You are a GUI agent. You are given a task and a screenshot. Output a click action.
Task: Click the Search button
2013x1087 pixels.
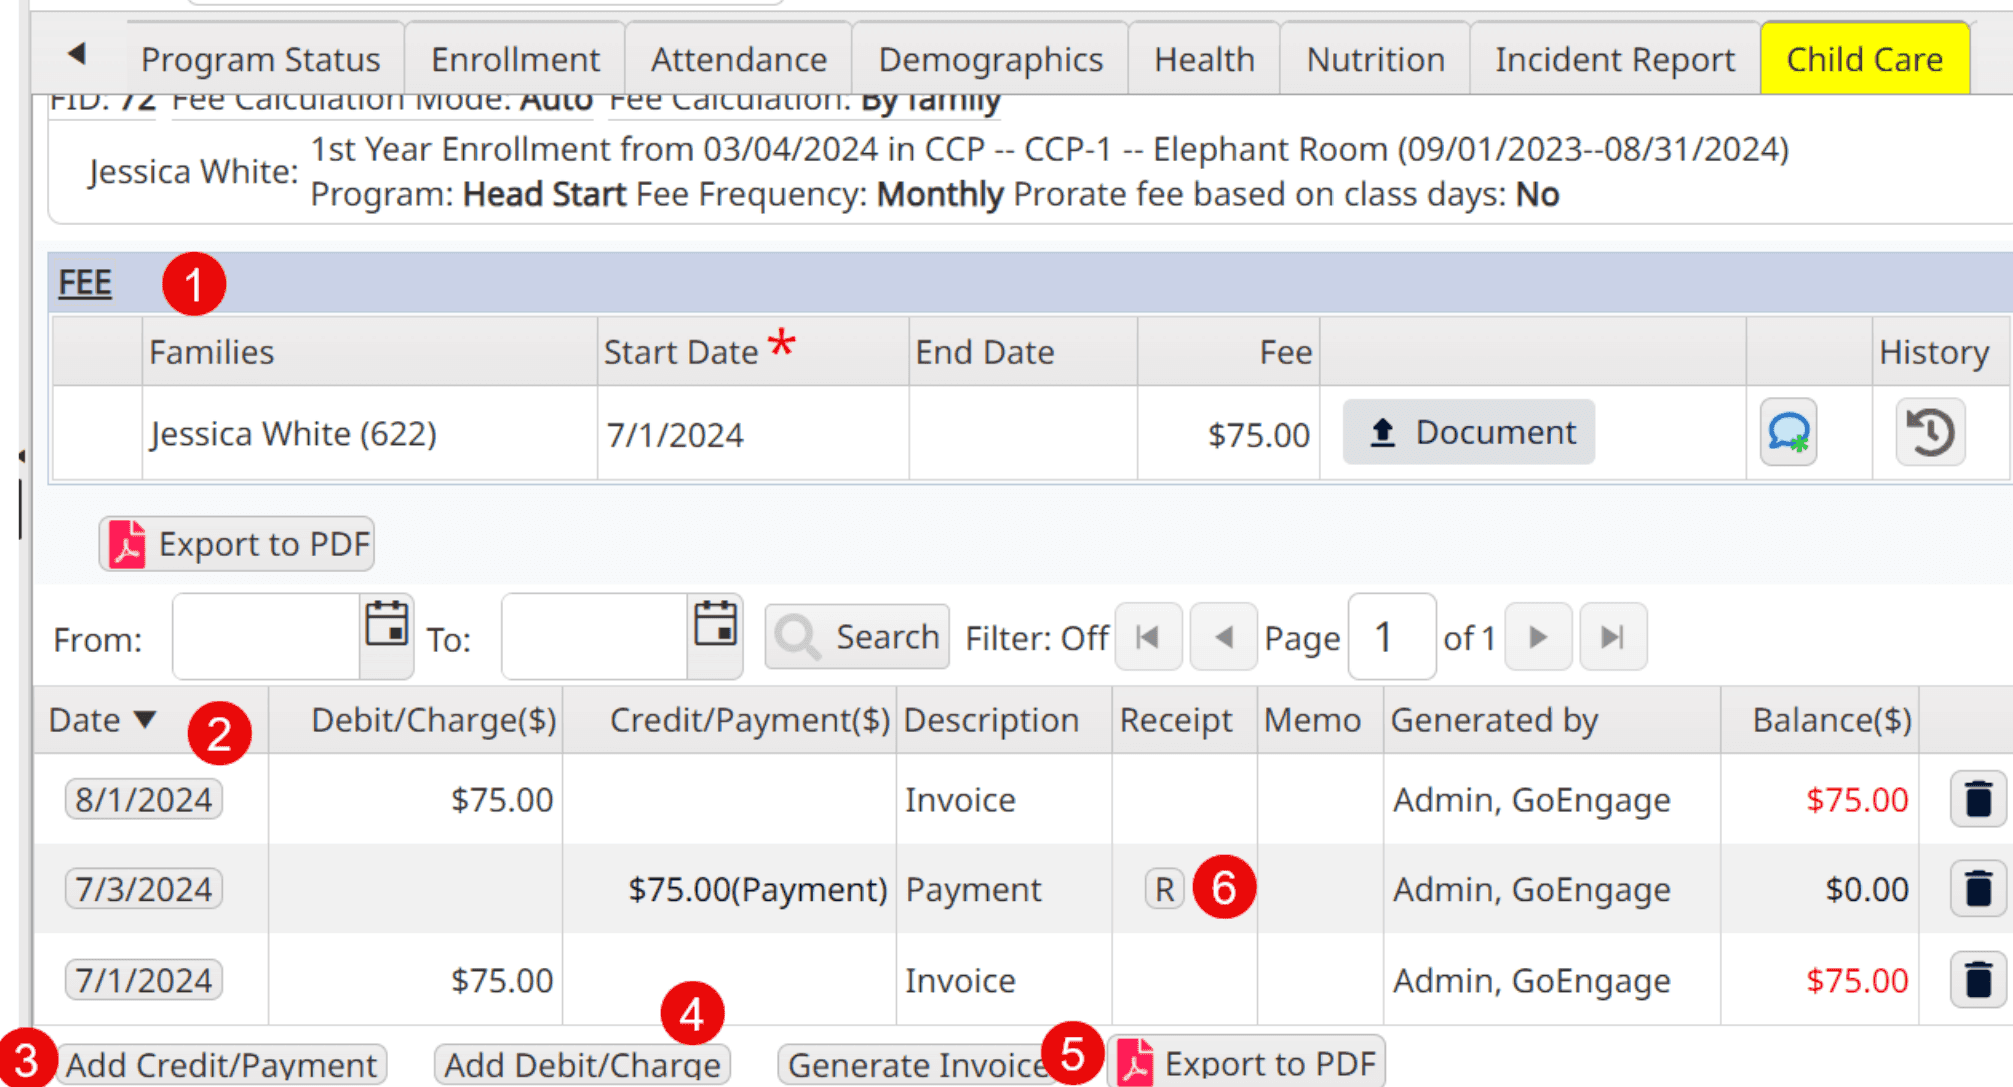point(857,637)
